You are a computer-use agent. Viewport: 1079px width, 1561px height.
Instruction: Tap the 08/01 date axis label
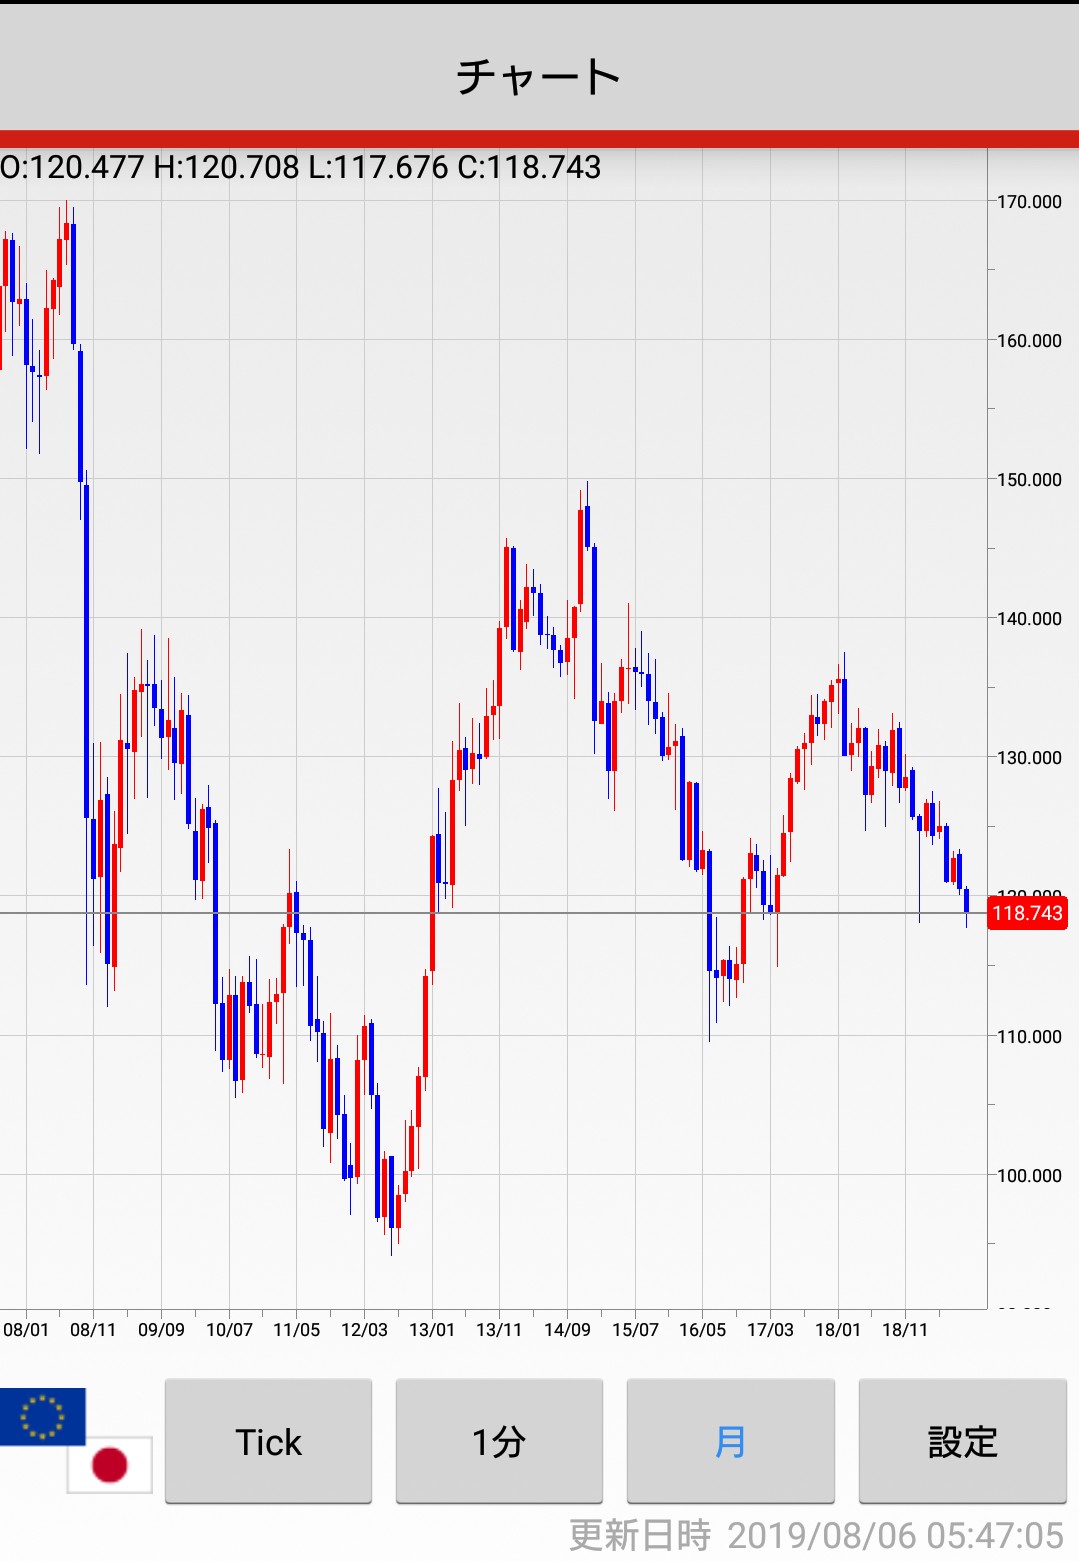tap(26, 1330)
